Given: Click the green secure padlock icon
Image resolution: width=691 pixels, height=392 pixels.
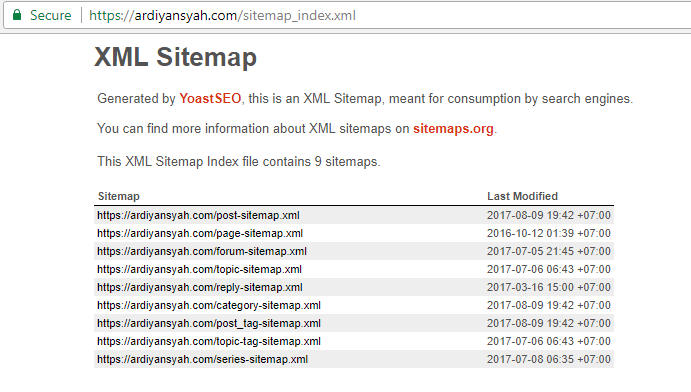Looking at the screenshot, I should click(x=17, y=15).
